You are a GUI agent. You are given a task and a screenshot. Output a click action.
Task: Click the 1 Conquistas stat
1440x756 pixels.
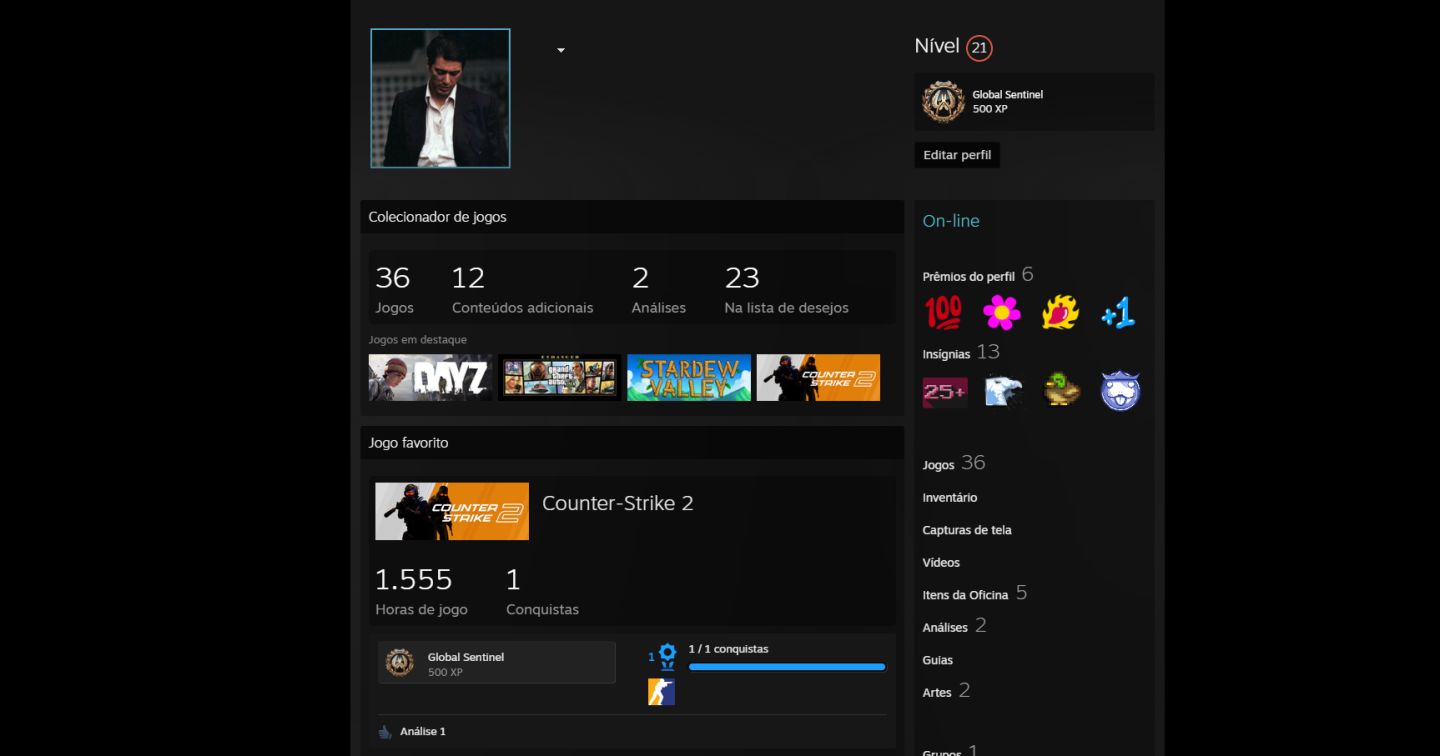[x=542, y=592]
